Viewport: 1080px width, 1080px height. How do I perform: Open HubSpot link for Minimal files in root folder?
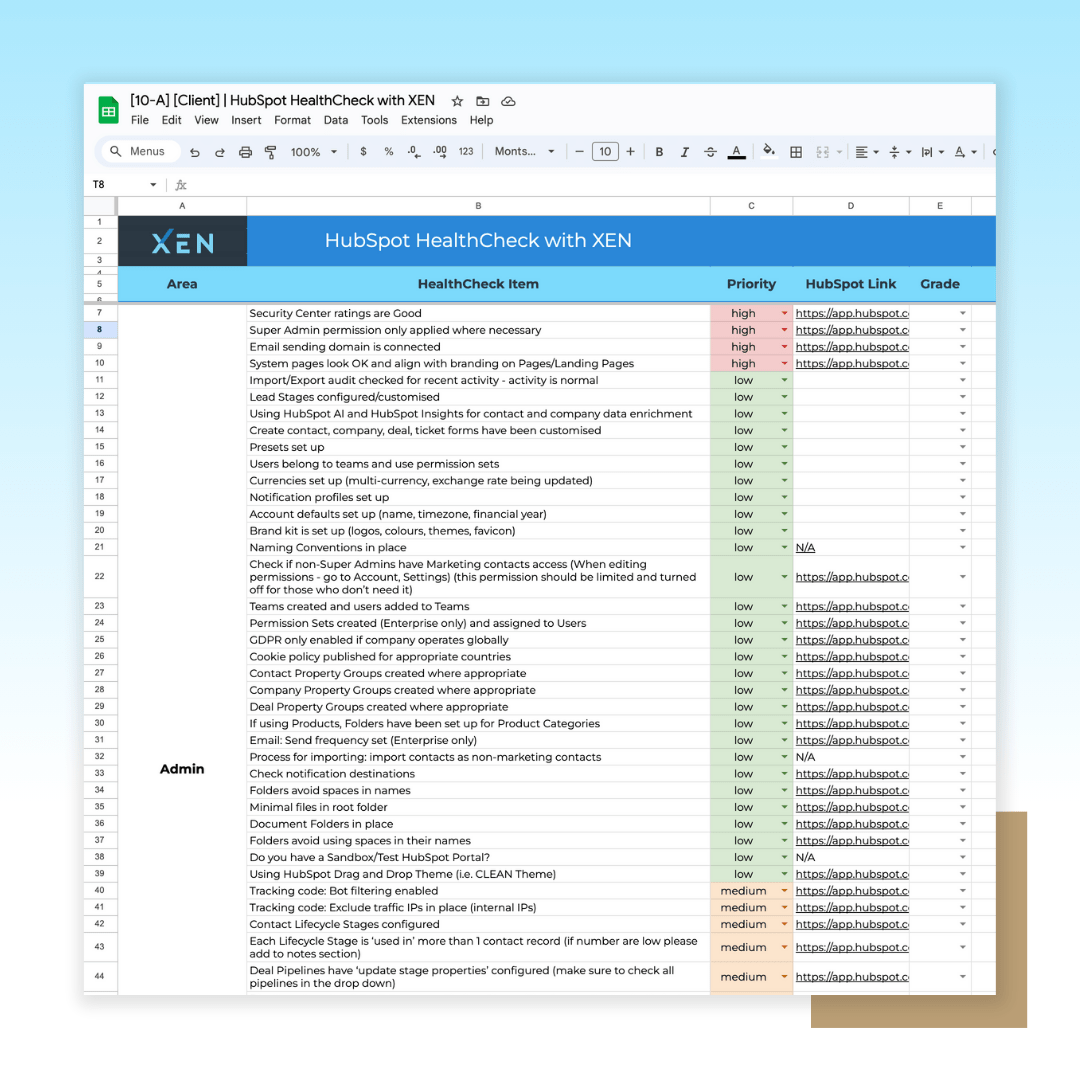click(852, 807)
